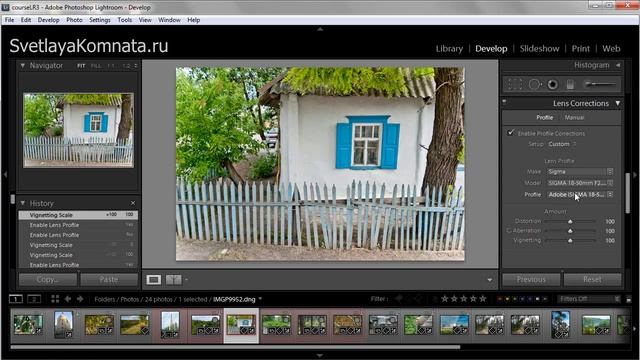Switch to the Library module
The width and height of the screenshot is (640, 360).
(449, 49)
